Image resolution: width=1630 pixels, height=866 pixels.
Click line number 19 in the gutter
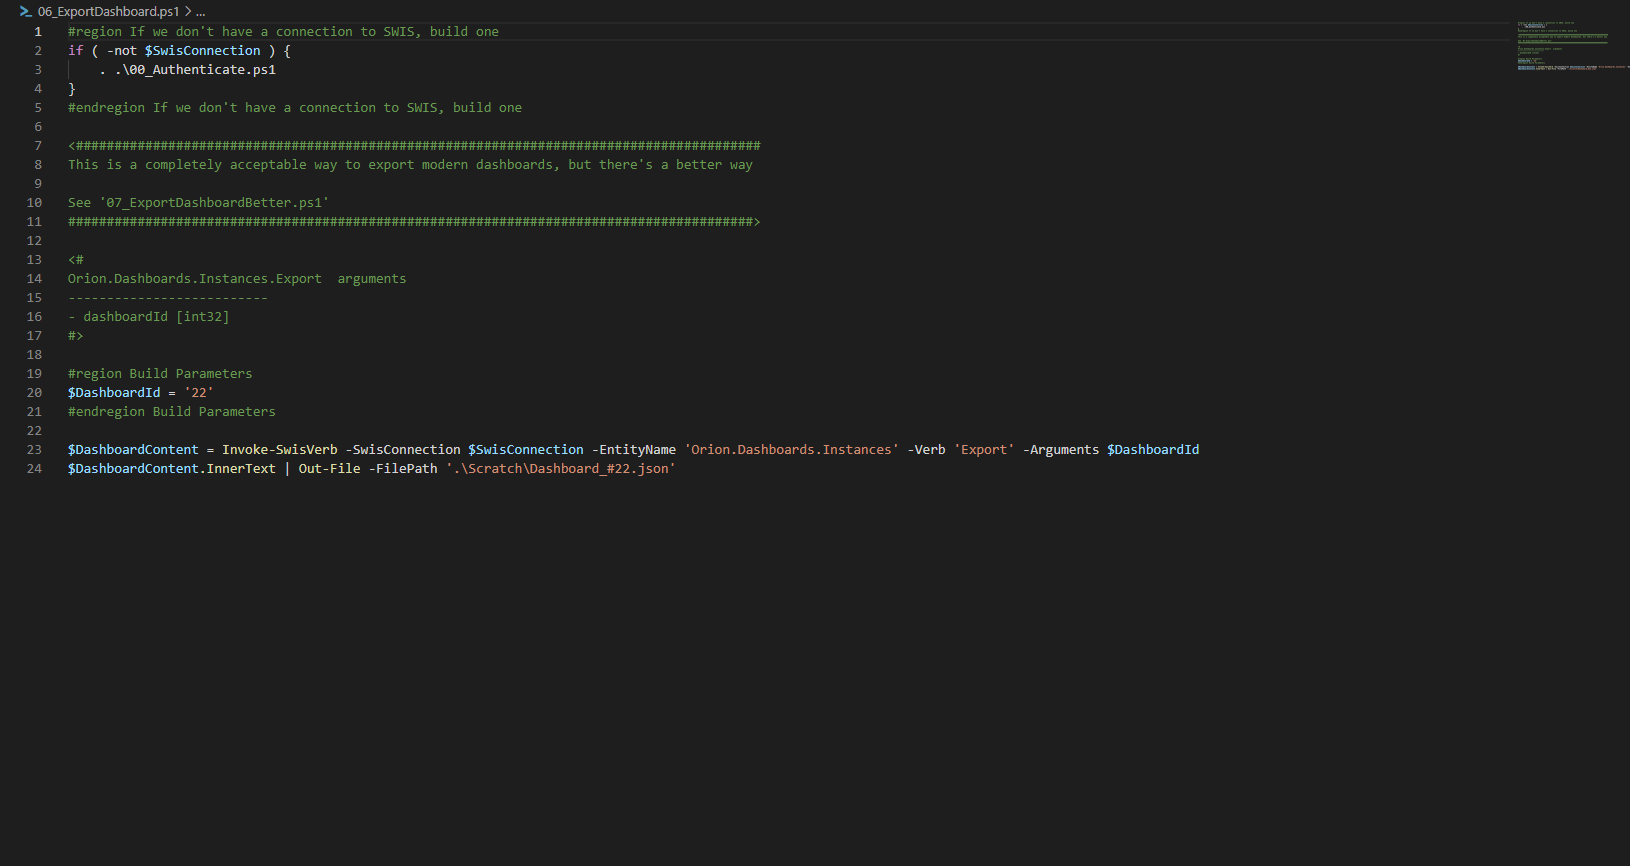tap(34, 374)
